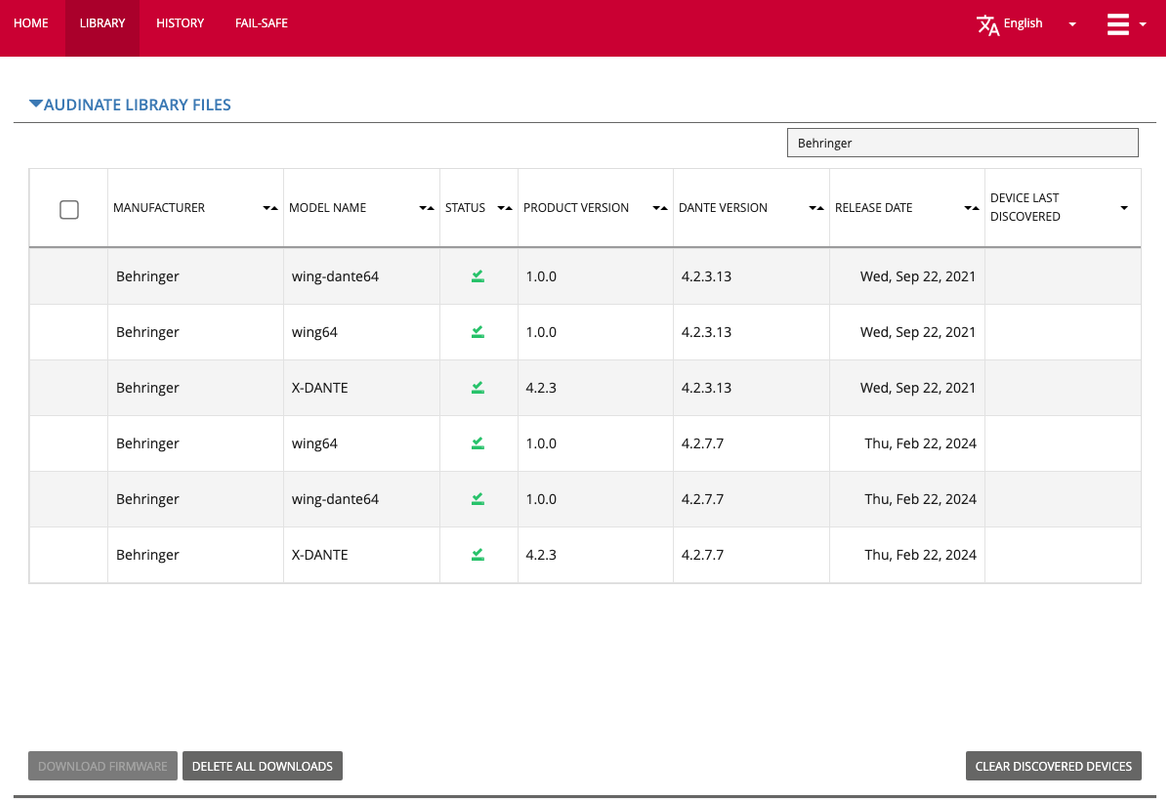1166x800 pixels.
Task: Switch to the Fail-Safe tab
Action: tap(262, 23)
